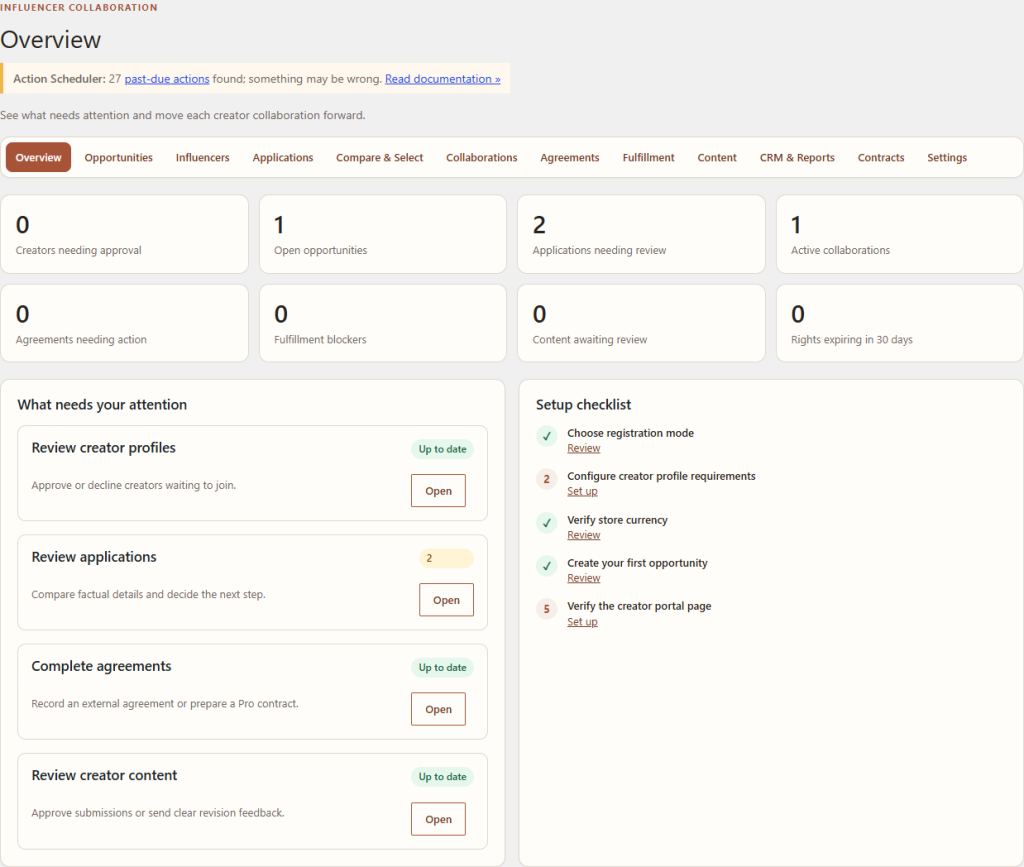
Task: Click Up to date badge on Review creator content
Action: tap(442, 777)
